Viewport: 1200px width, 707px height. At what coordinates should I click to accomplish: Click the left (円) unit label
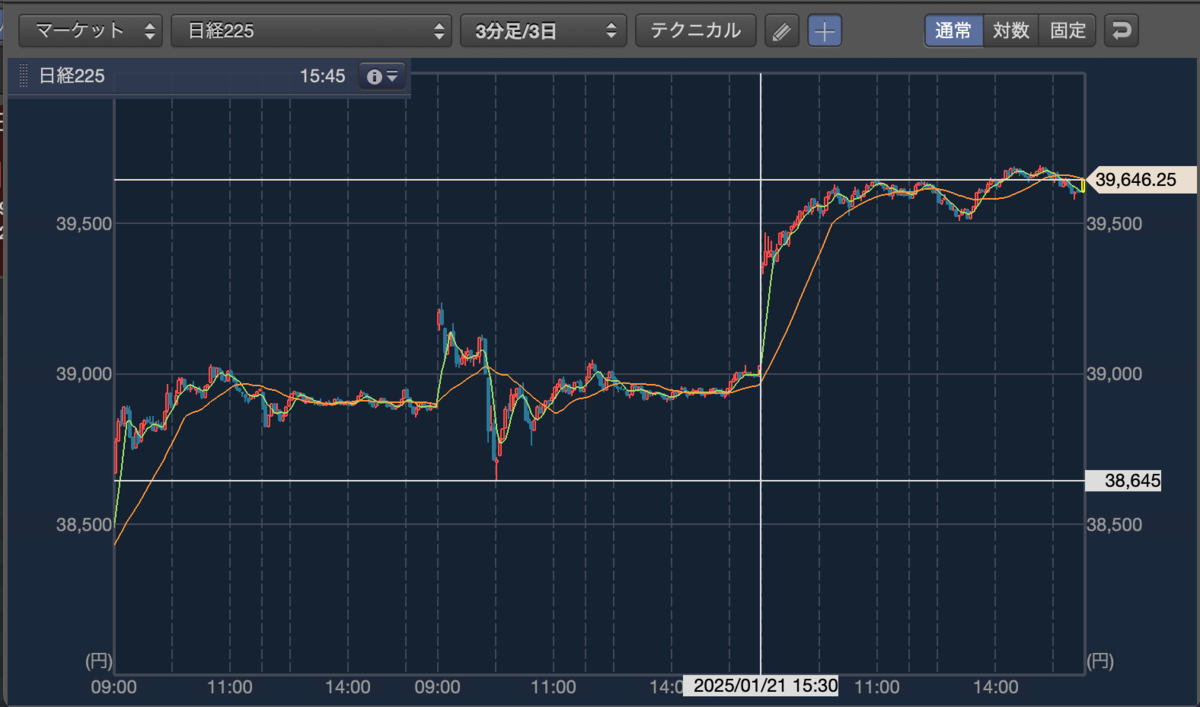[98, 660]
